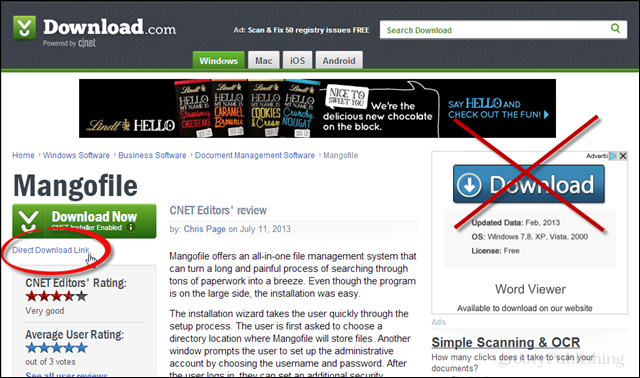Viewport: 640px width, 378px height.
Task: Click the Direct Download Link
Action: pyautogui.click(x=51, y=250)
